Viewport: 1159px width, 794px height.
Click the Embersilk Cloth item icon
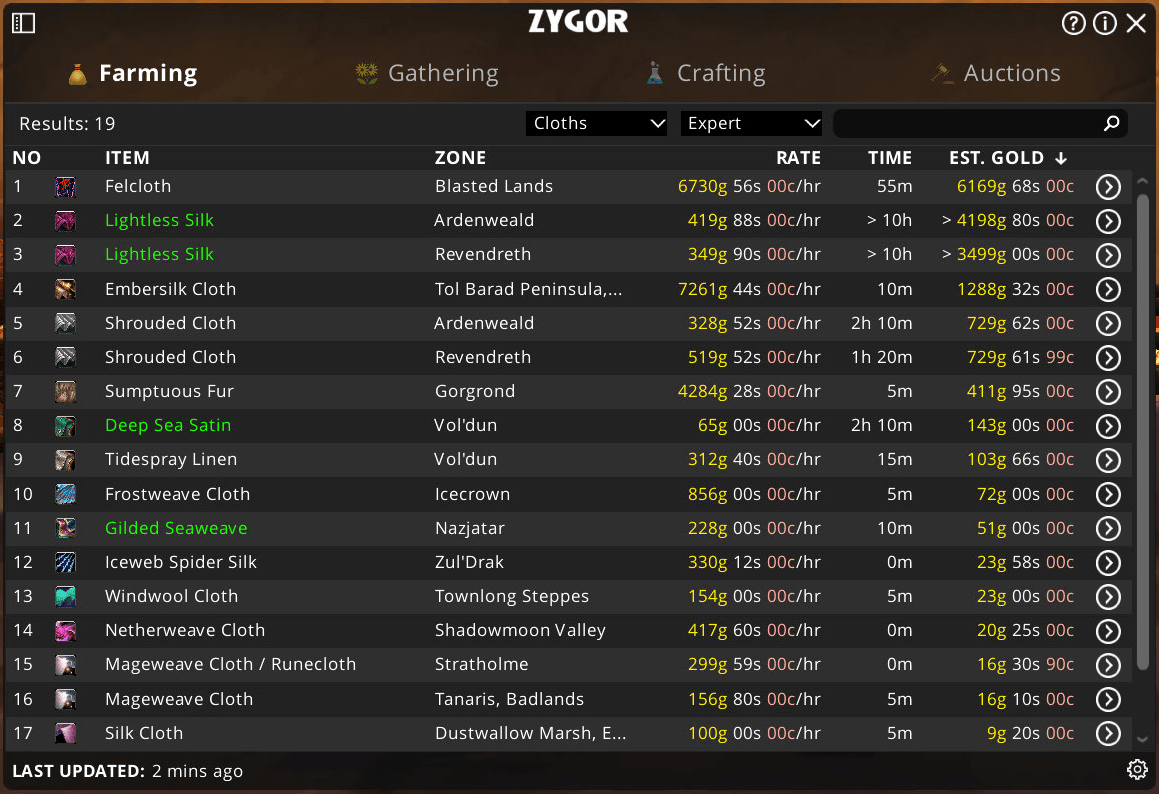(65, 289)
